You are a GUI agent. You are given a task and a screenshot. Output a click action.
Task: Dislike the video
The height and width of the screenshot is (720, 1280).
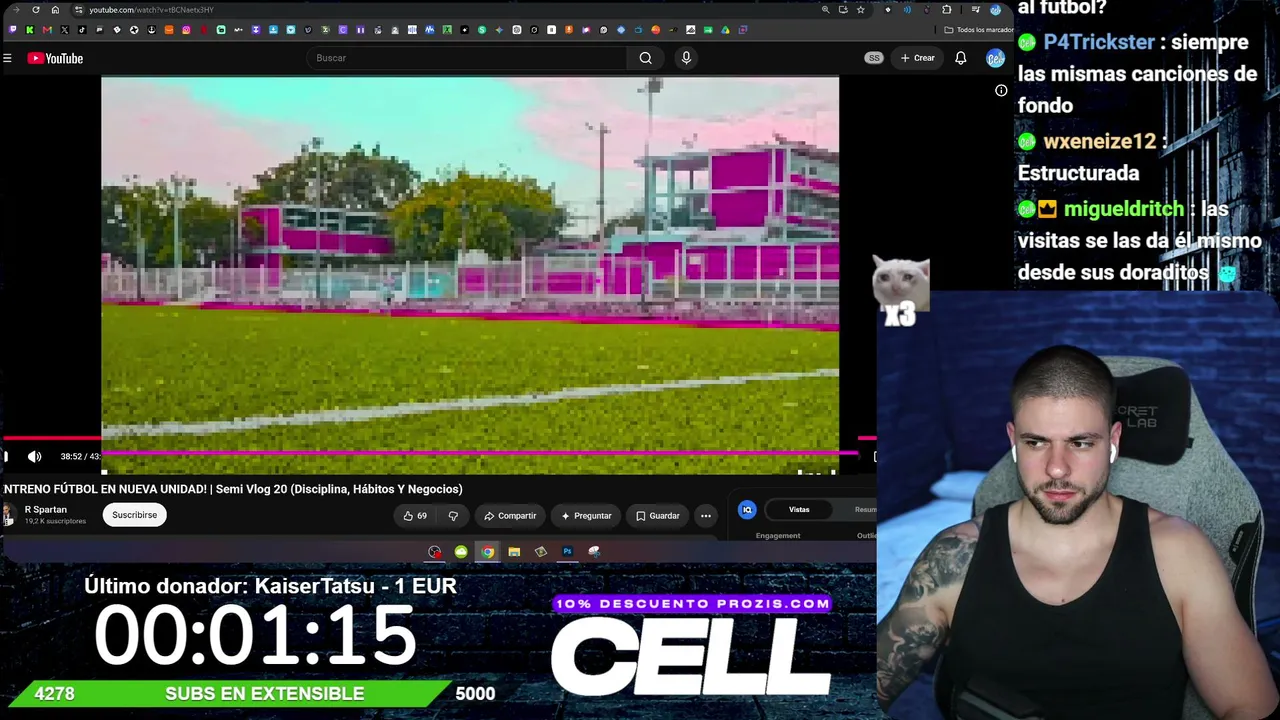tap(453, 516)
